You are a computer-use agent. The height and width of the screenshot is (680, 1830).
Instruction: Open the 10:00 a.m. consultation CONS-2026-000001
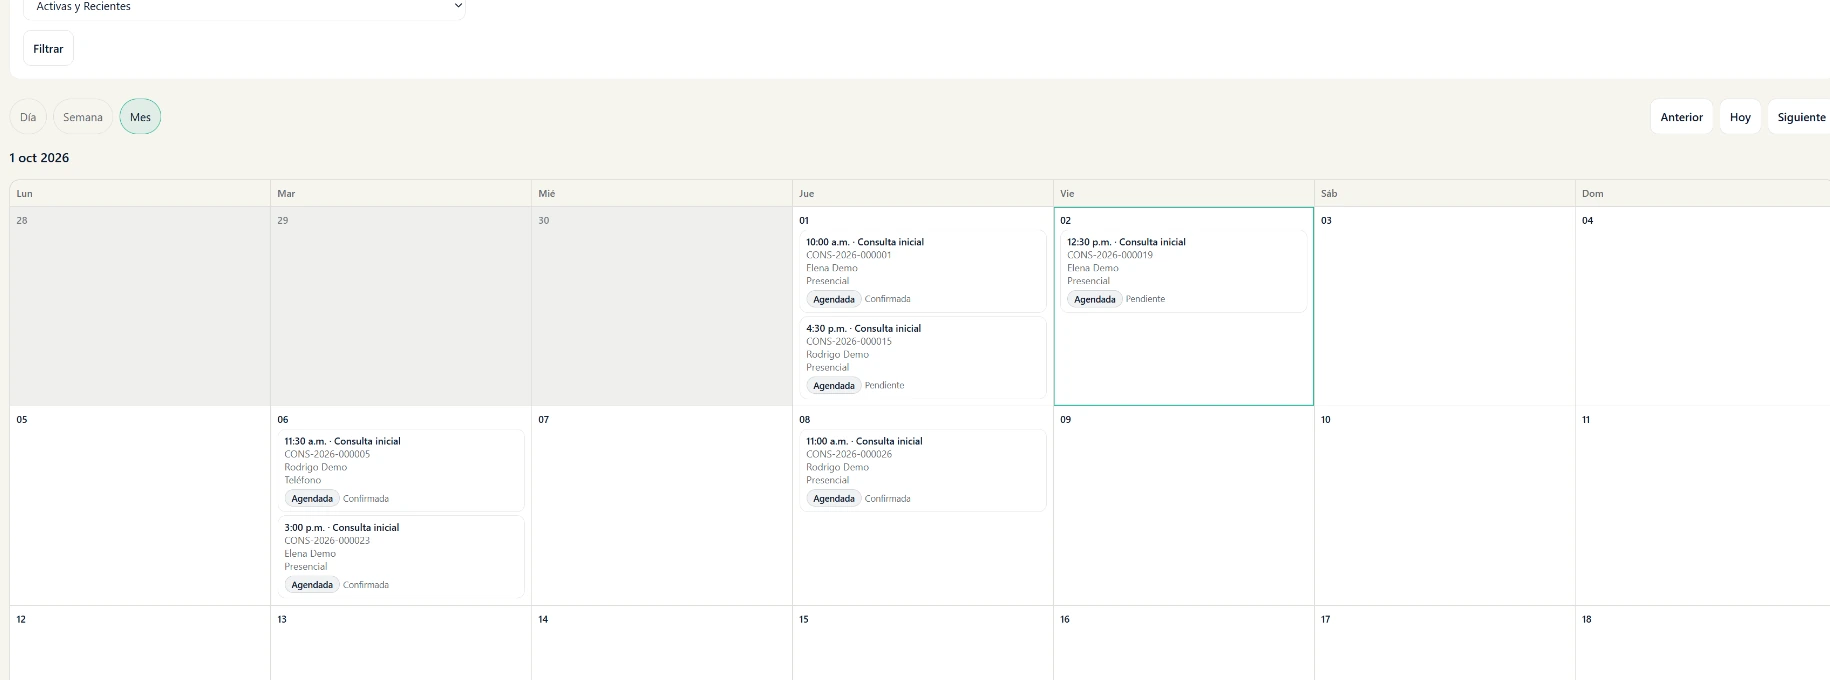[922, 271]
